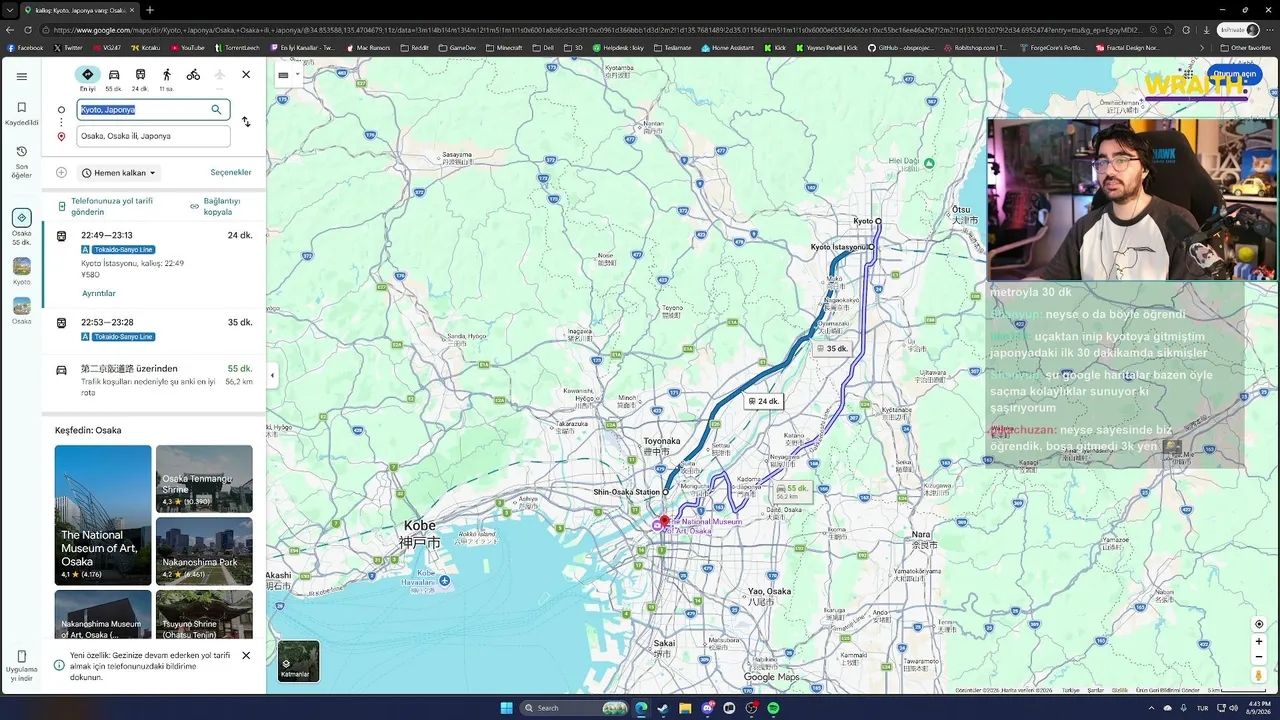Open the Google apps grid icon

point(1188,74)
